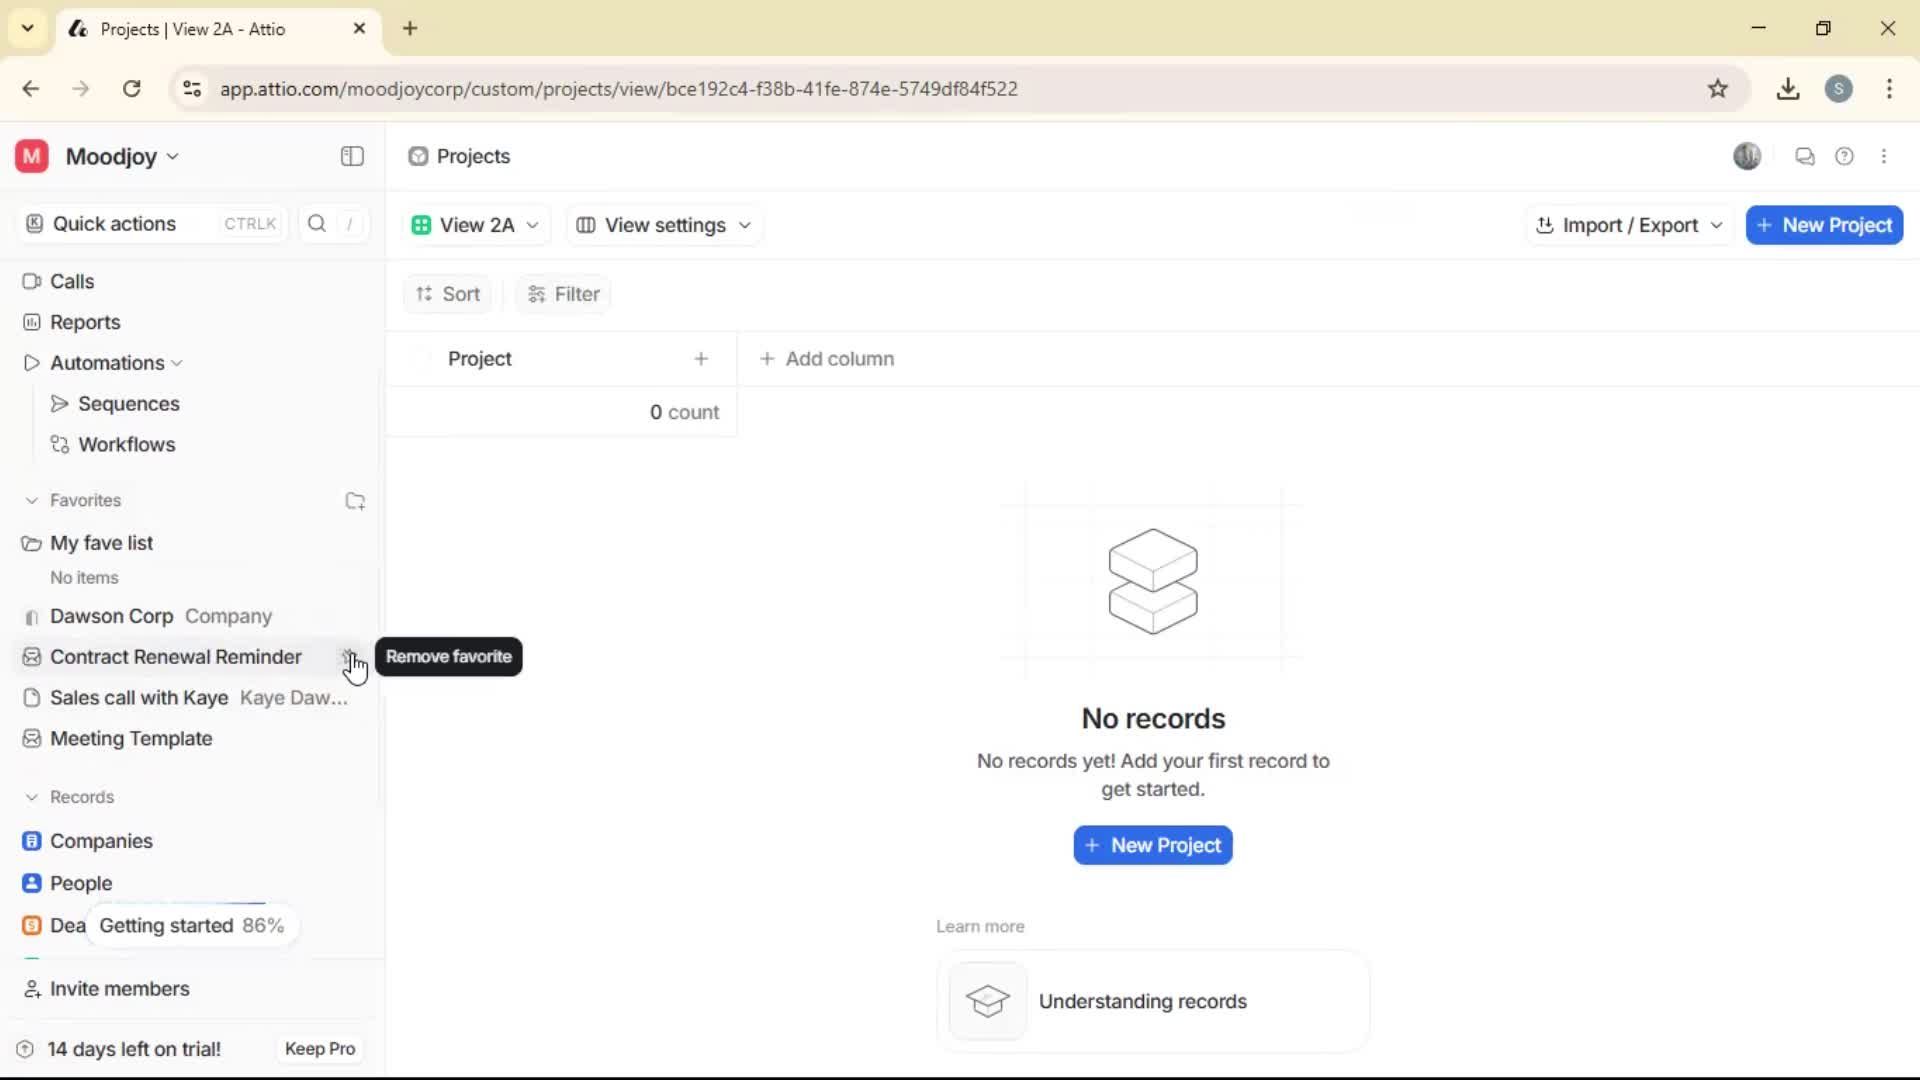Open the chat feedback icon in top bar
The image size is (1920, 1080).
[x=1805, y=156]
